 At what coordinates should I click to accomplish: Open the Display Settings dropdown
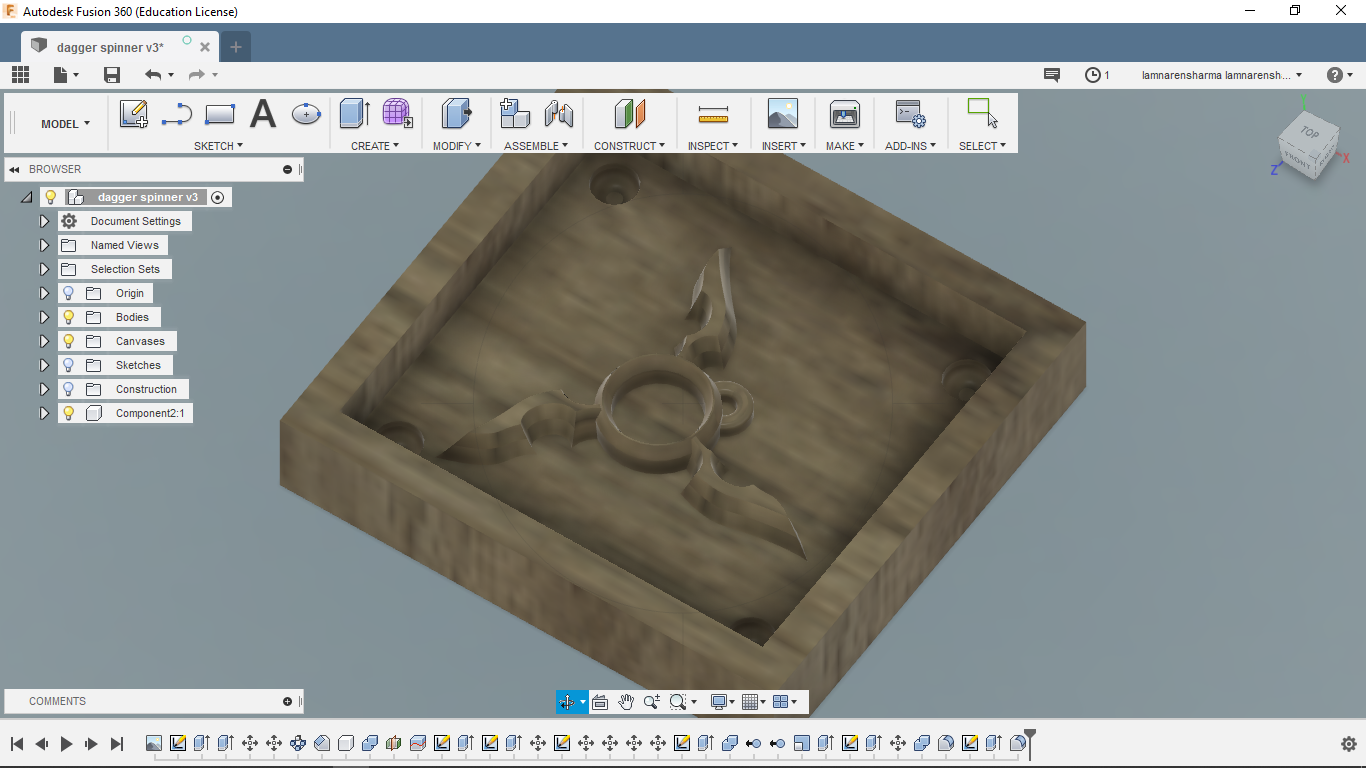(x=722, y=702)
